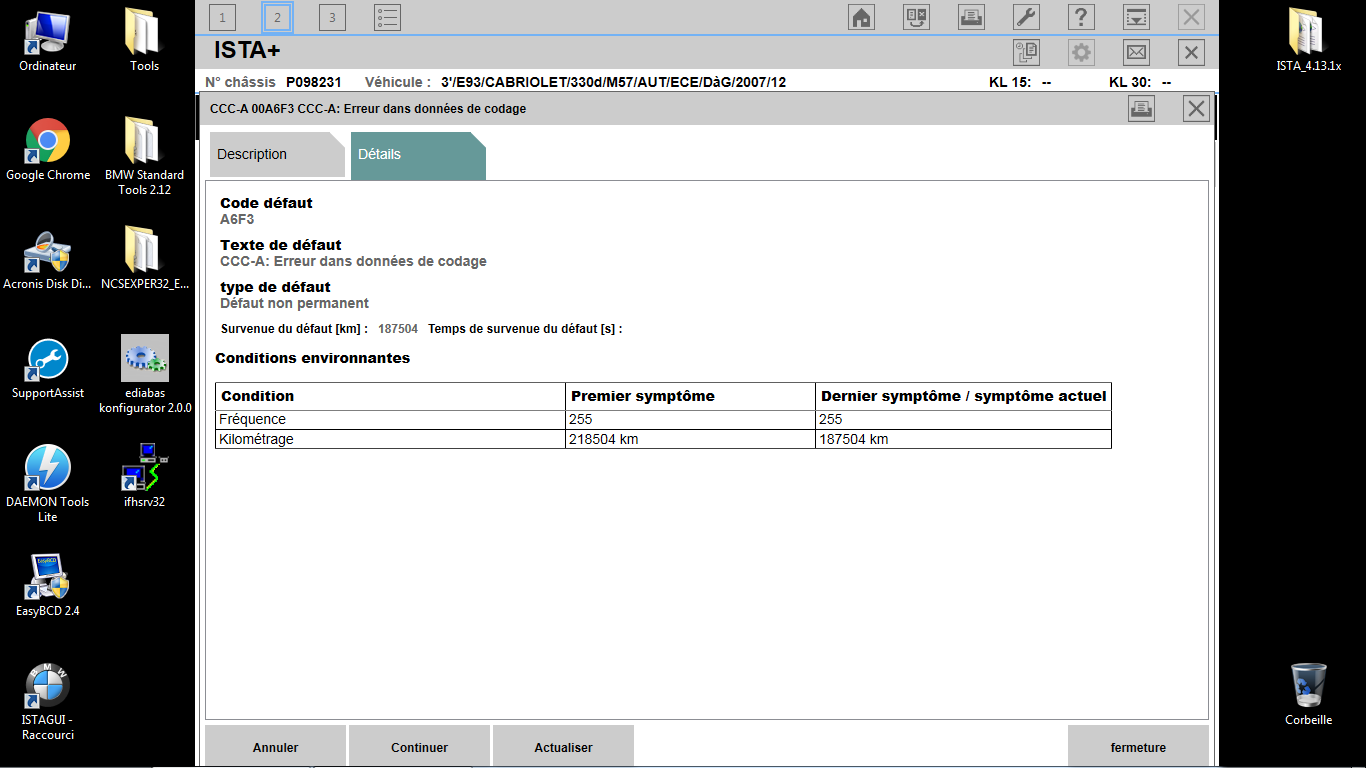The width and height of the screenshot is (1366, 768).
Task: Click the settings gear icon
Action: pos(1081,53)
